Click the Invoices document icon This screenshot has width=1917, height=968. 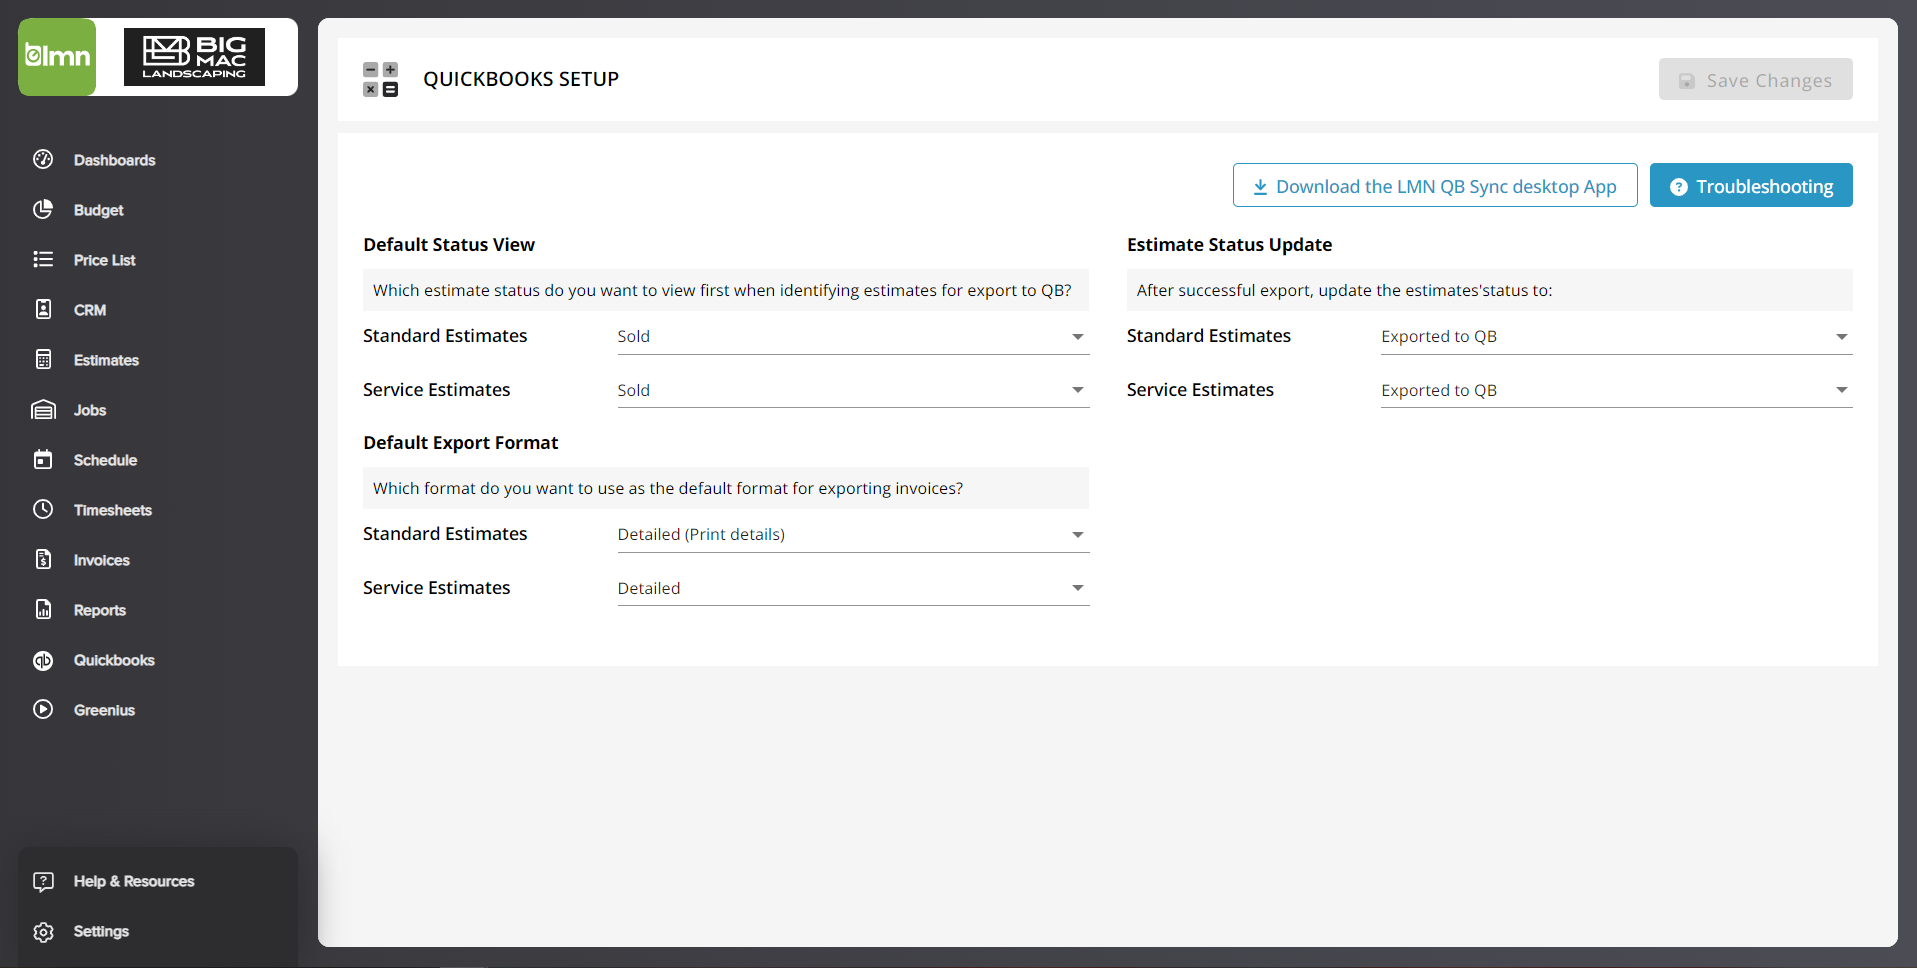(43, 559)
